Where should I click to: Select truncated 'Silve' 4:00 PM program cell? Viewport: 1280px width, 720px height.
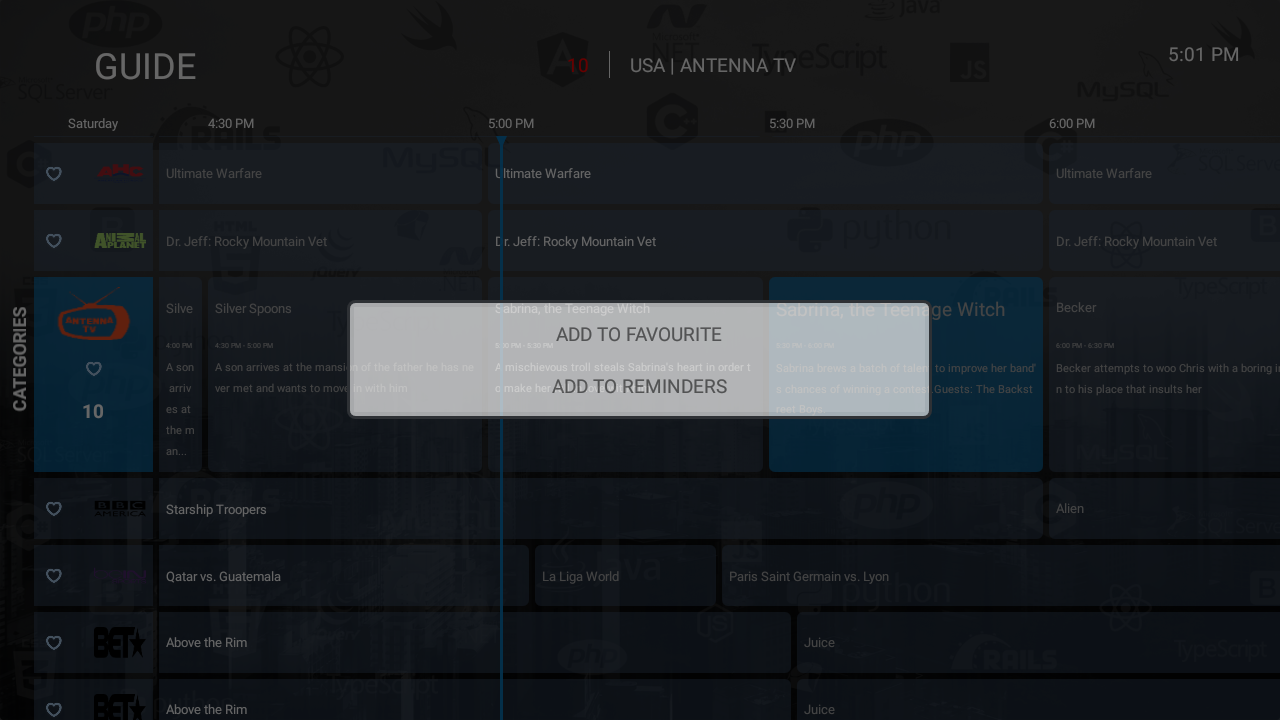(180, 374)
